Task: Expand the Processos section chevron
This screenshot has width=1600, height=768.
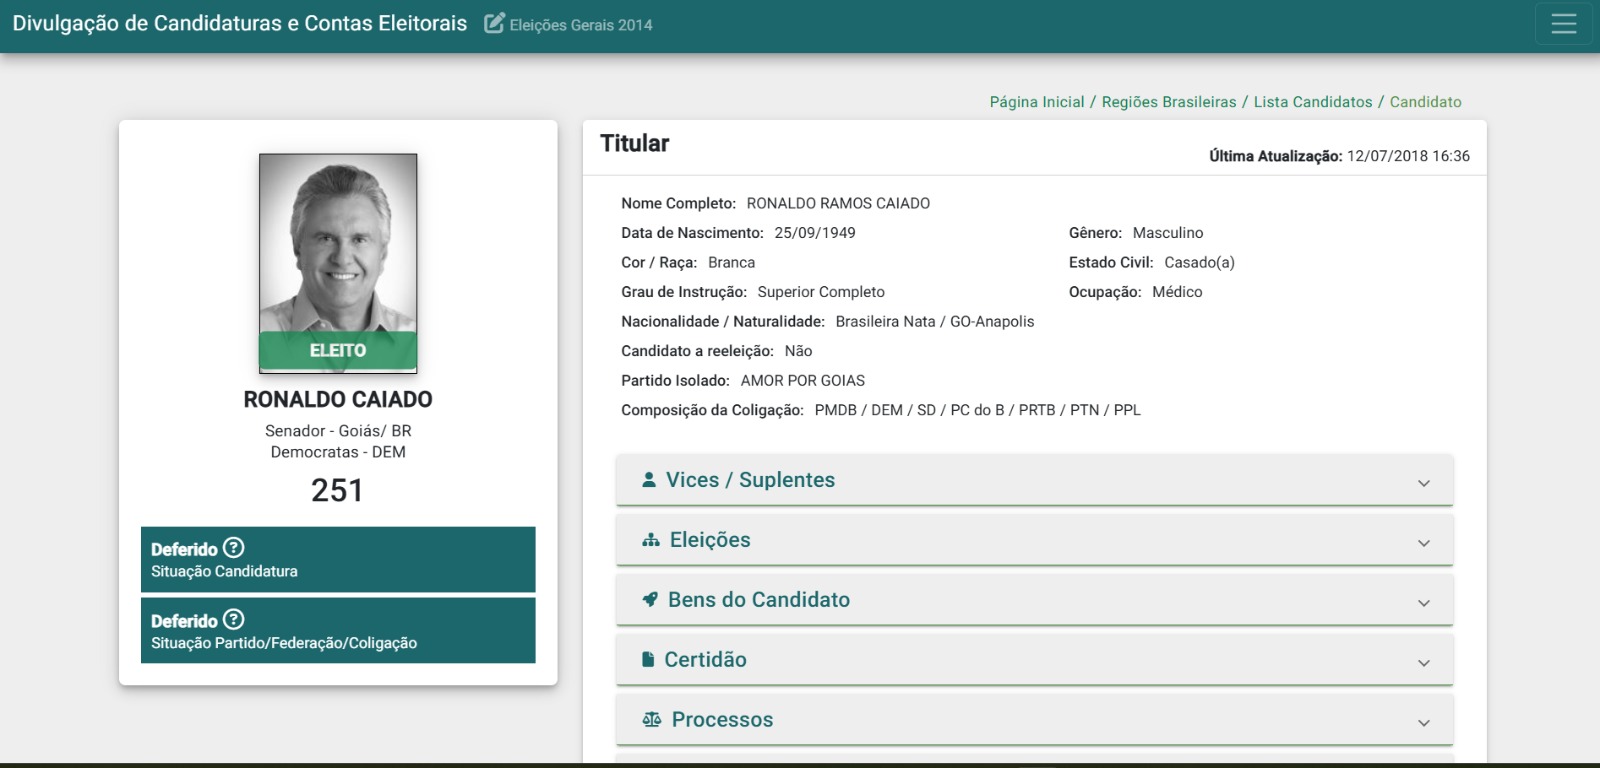Action: point(1424,723)
